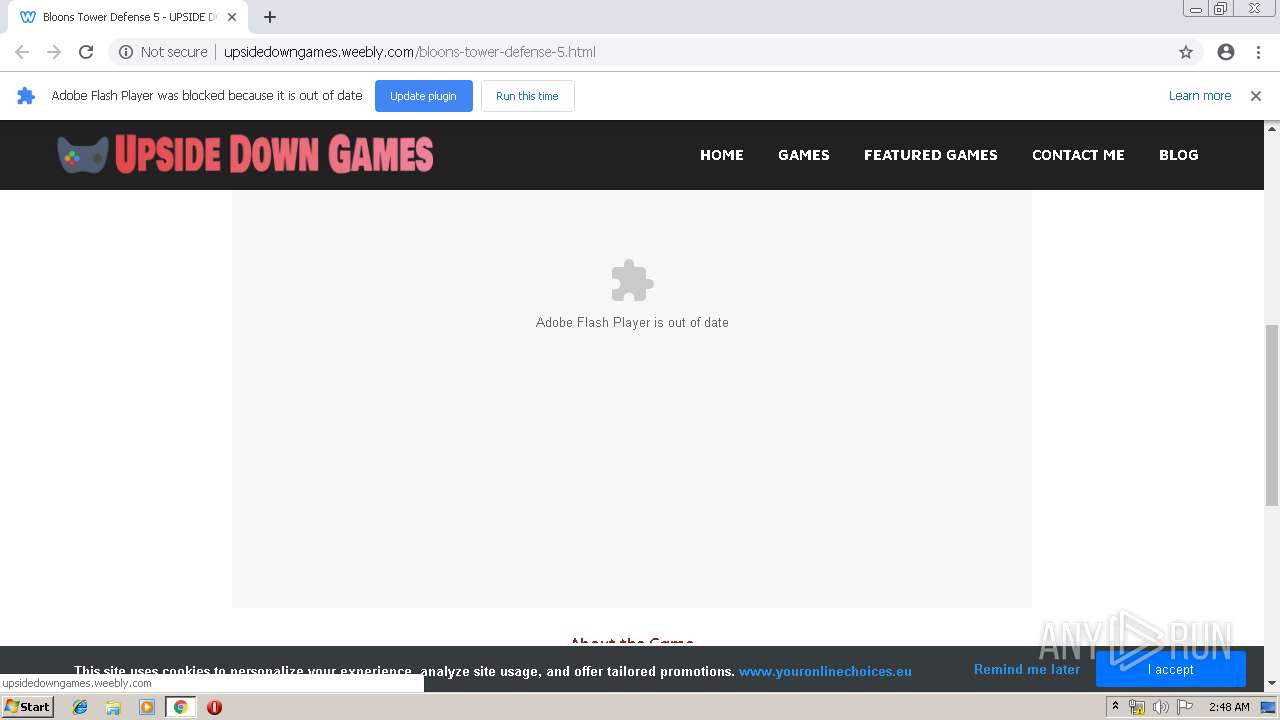Dismiss the Flash blocked infobar
The width and height of the screenshot is (1280, 720).
(1256, 96)
